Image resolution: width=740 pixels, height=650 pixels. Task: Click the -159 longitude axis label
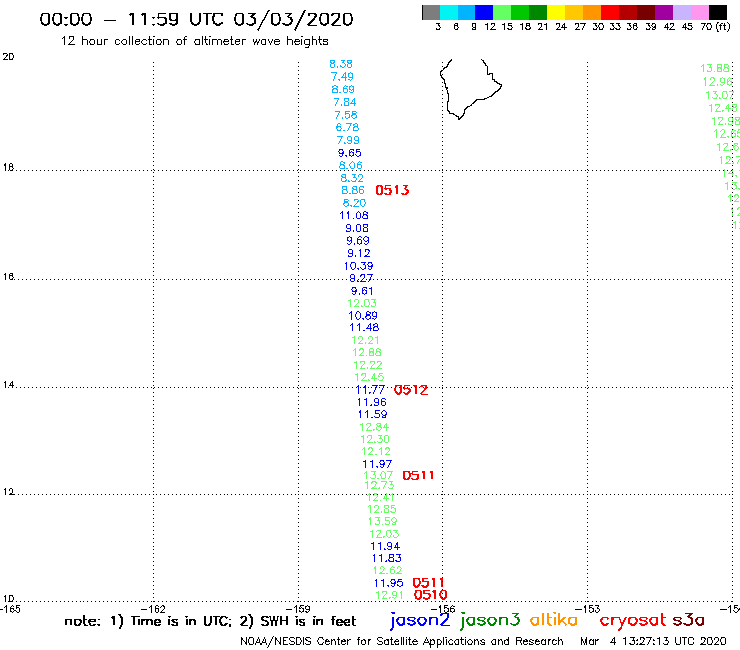click(x=298, y=609)
